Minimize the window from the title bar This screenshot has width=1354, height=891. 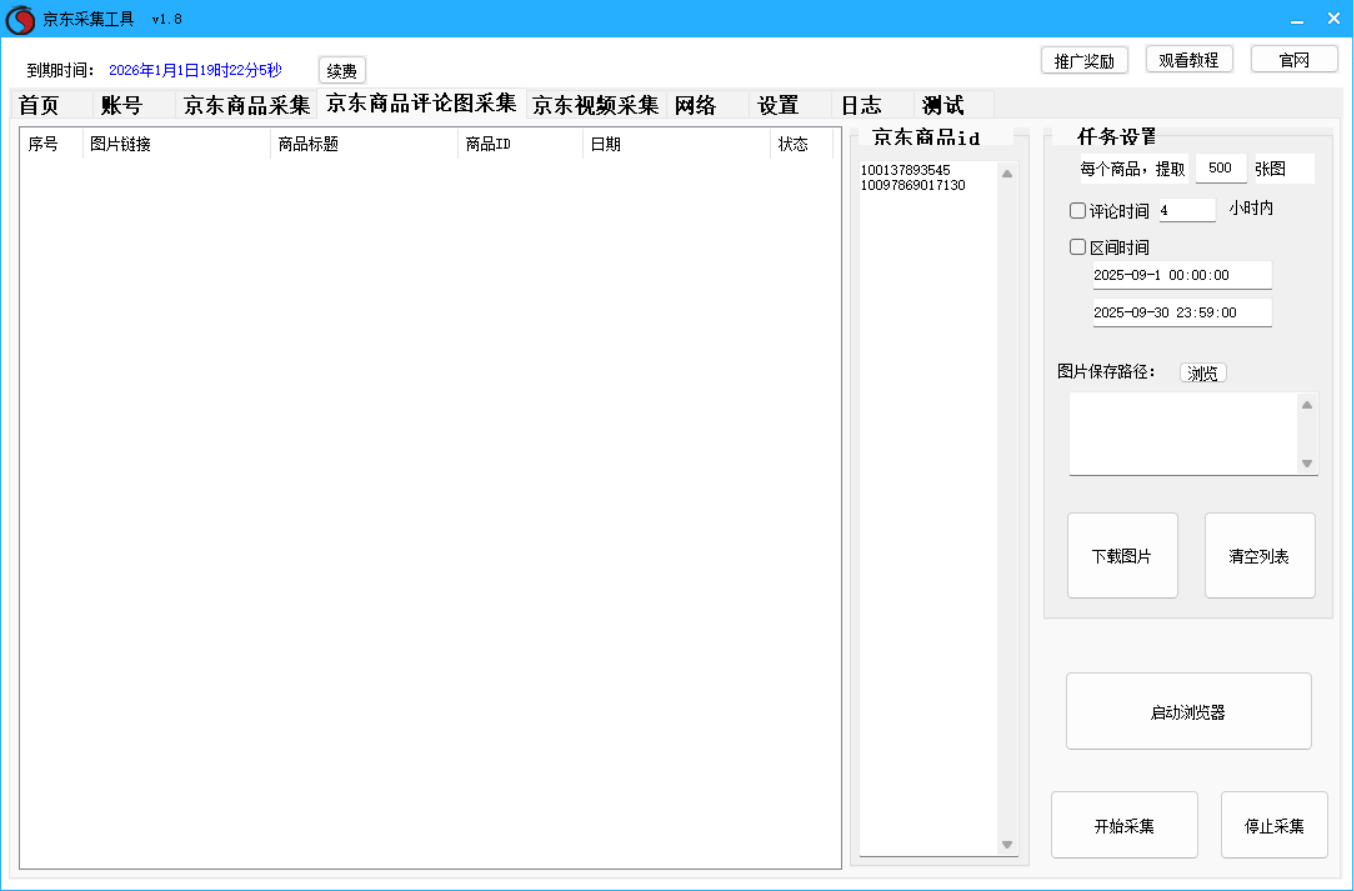[1297, 19]
